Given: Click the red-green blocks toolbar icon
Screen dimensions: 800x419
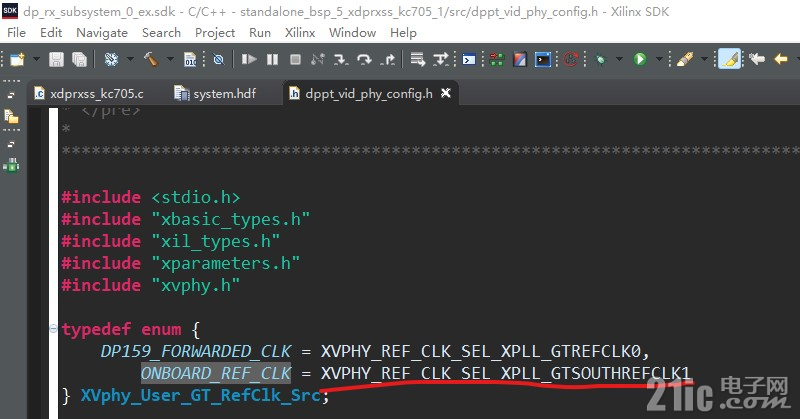Looking at the screenshot, I should point(496,60).
